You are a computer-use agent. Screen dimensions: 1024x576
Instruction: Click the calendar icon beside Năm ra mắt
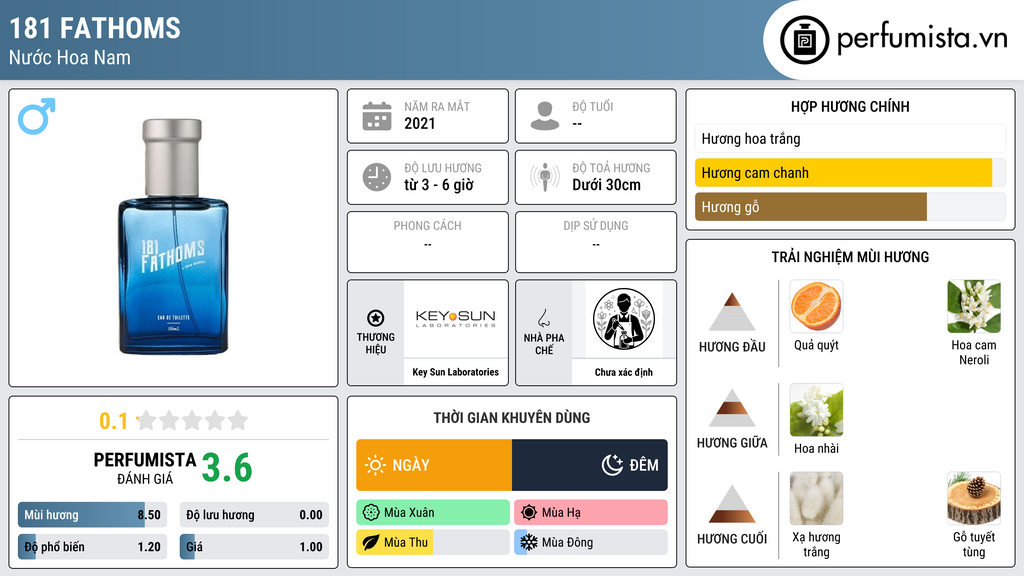[x=377, y=116]
